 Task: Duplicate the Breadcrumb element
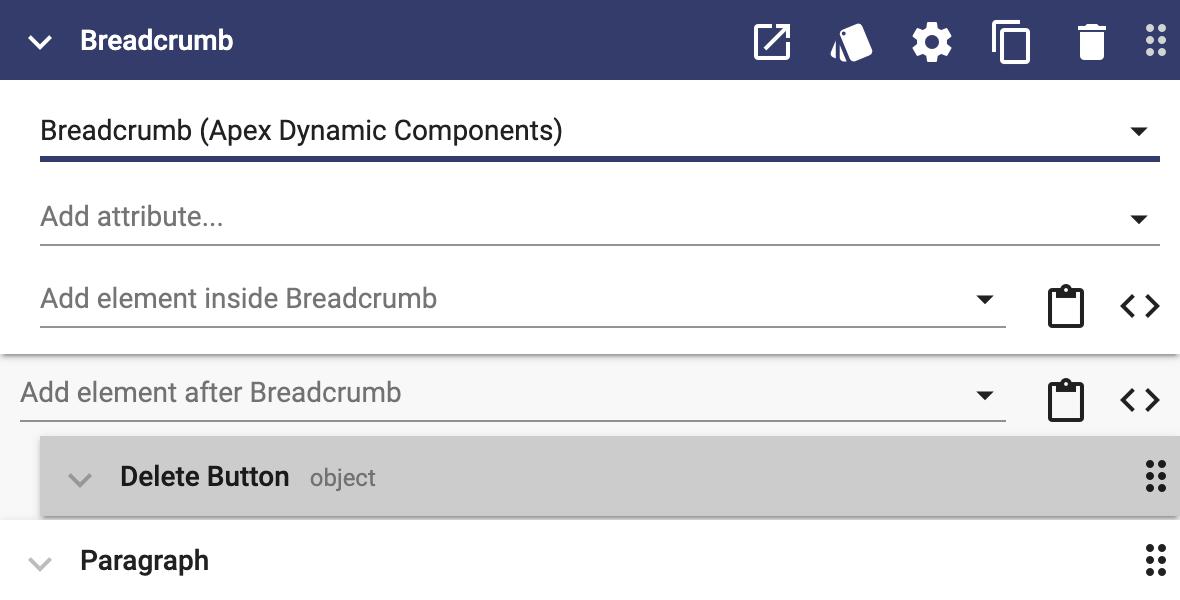pyautogui.click(x=1011, y=42)
